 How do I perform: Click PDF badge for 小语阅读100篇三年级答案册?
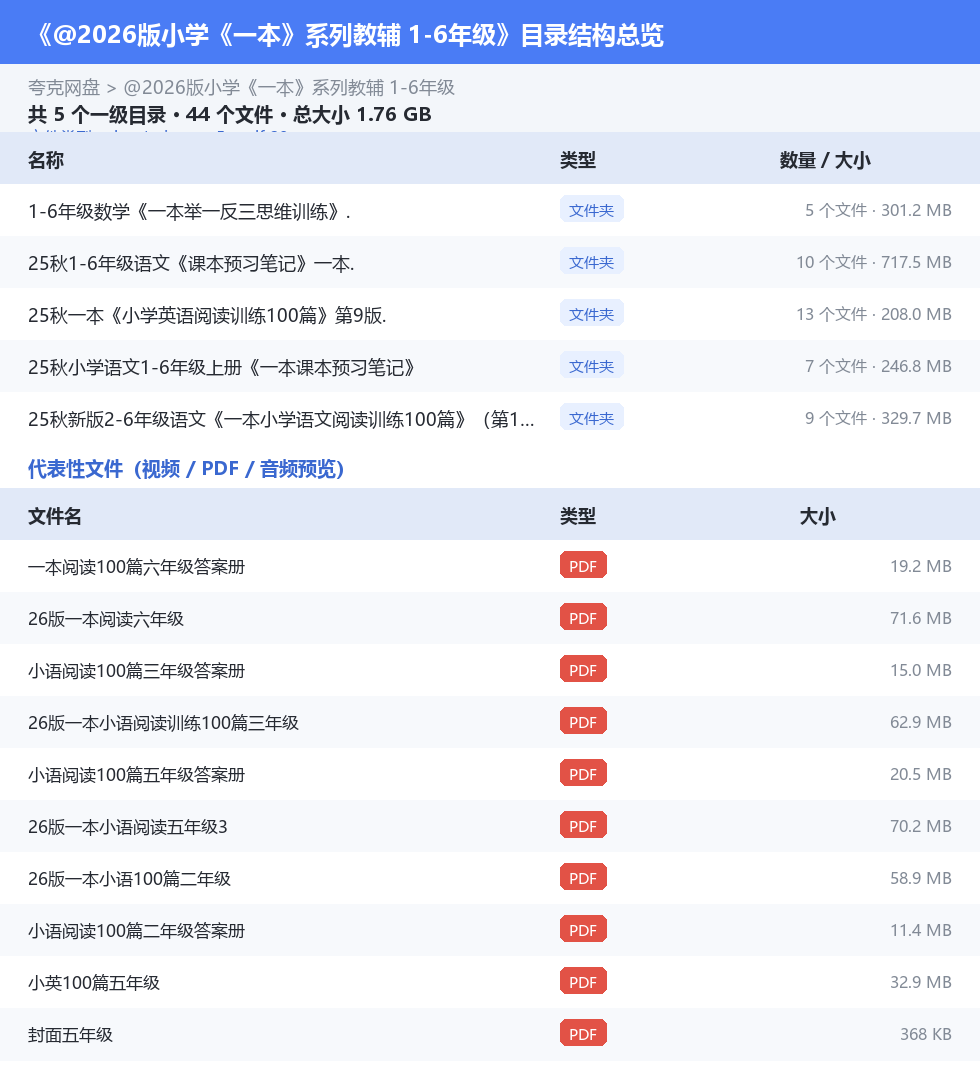point(583,670)
